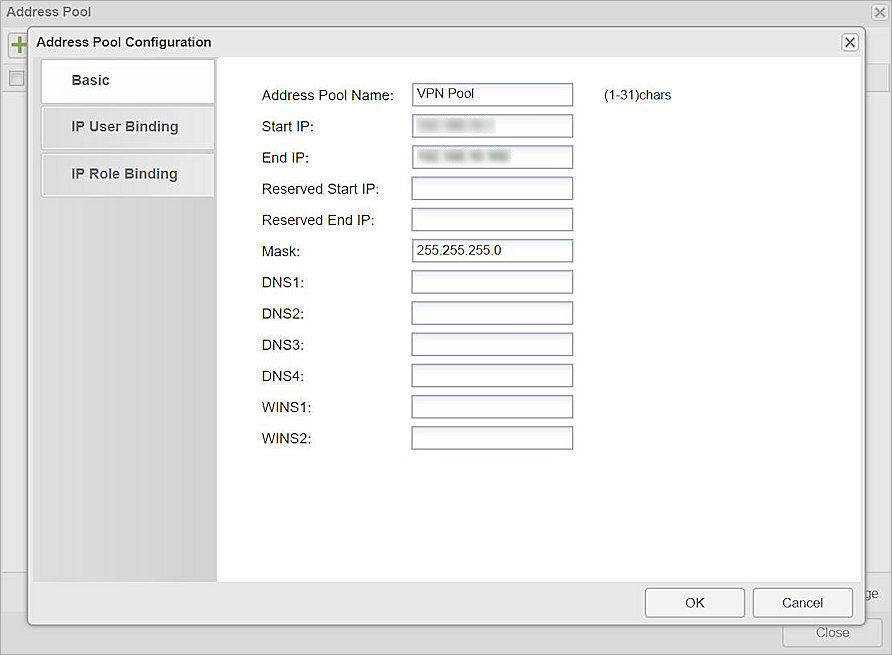Click the DNS1 input box
This screenshot has width=892, height=655.
point(492,282)
